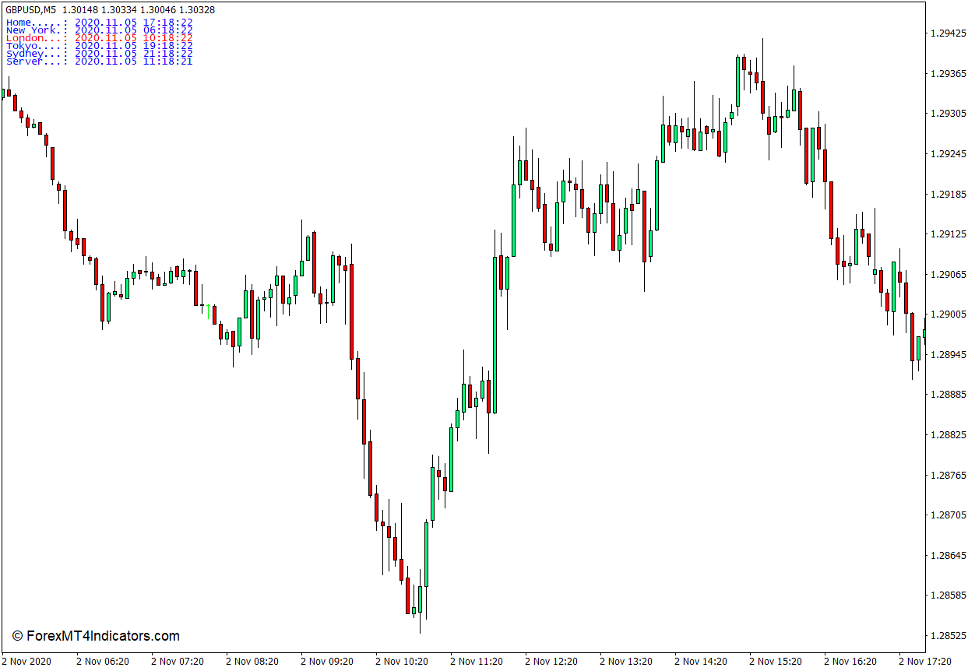The width and height of the screenshot is (977, 672).
Task: Click the 2 Nov 2020 date label
Action: pos(27,661)
